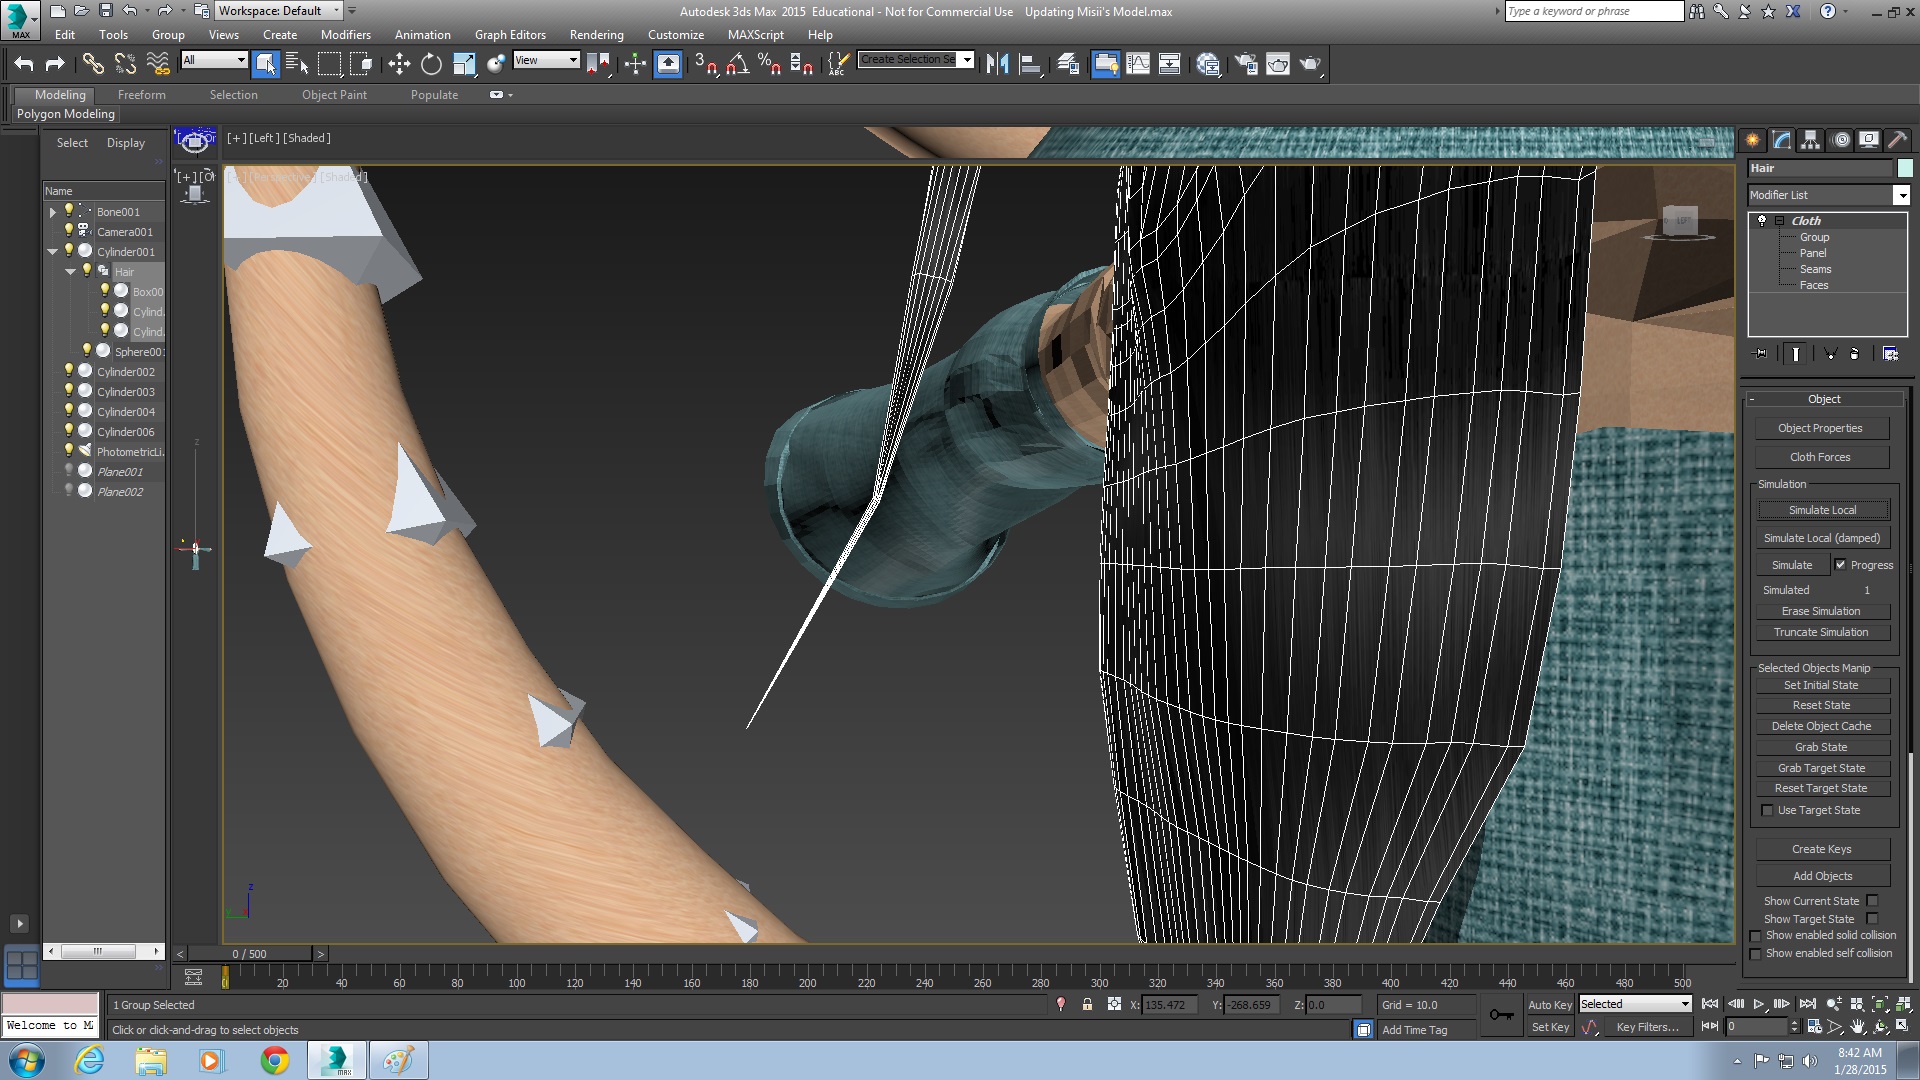Image resolution: width=1920 pixels, height=1080 pixels.
Task: Activate the Select Object tool
Action: (265, 64)
